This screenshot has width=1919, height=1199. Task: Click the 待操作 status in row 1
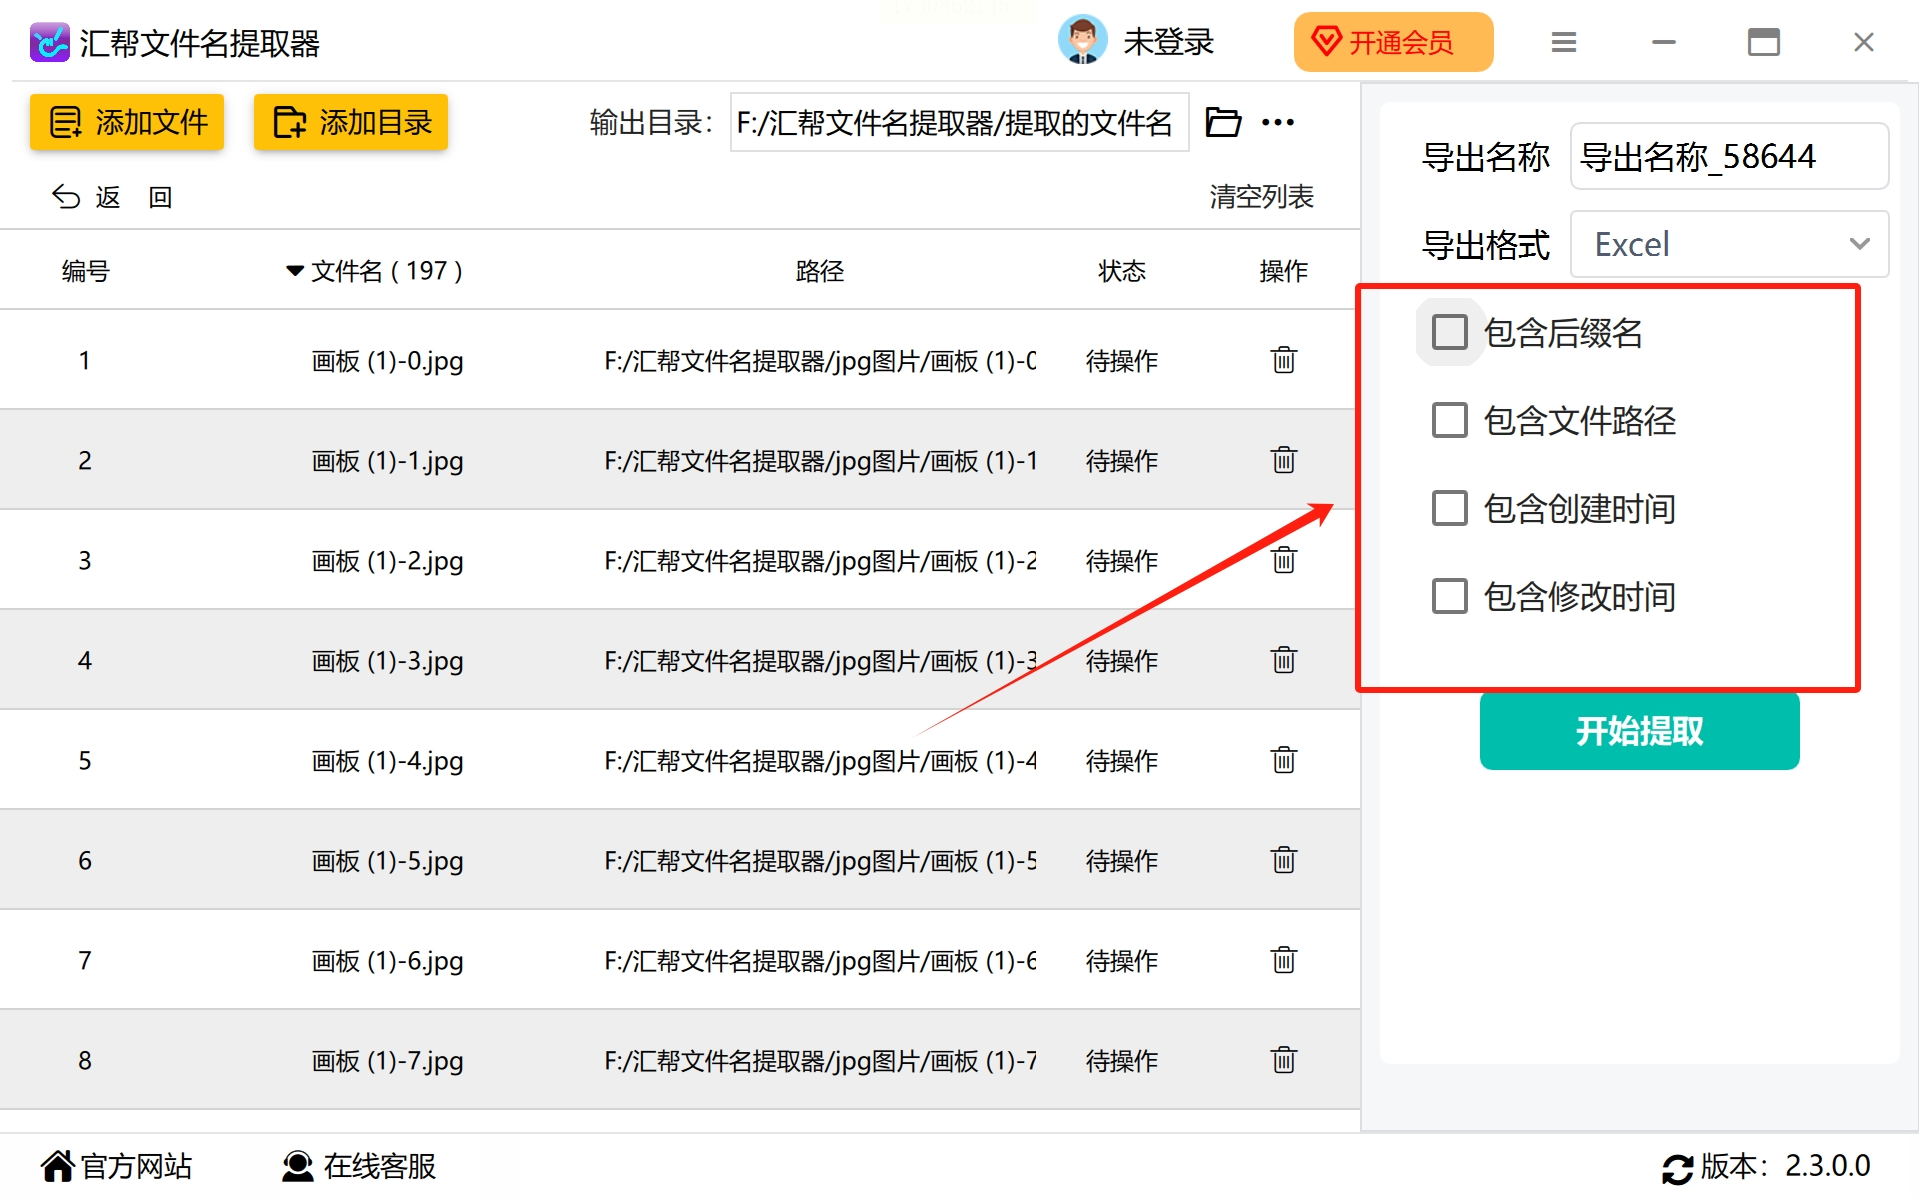click(x=1122, y=361)
